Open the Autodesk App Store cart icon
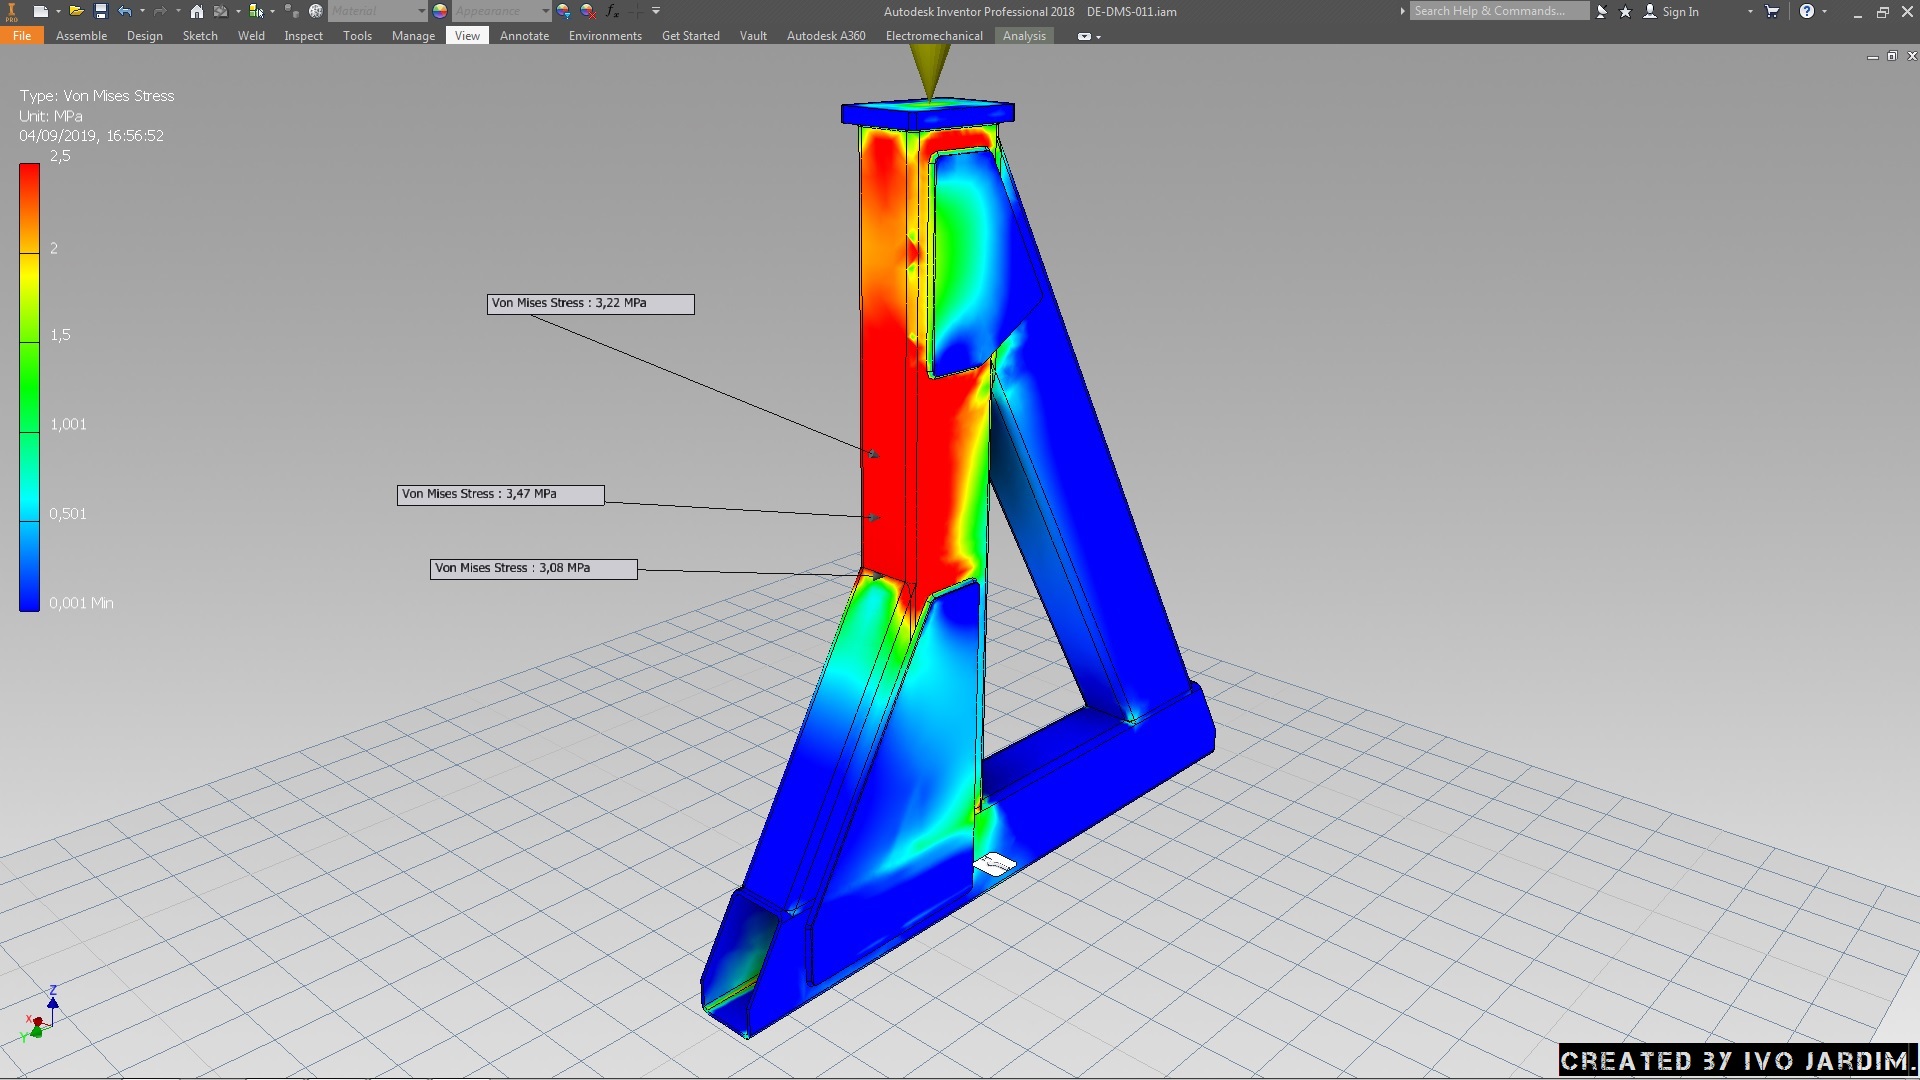 point(1772,11)
